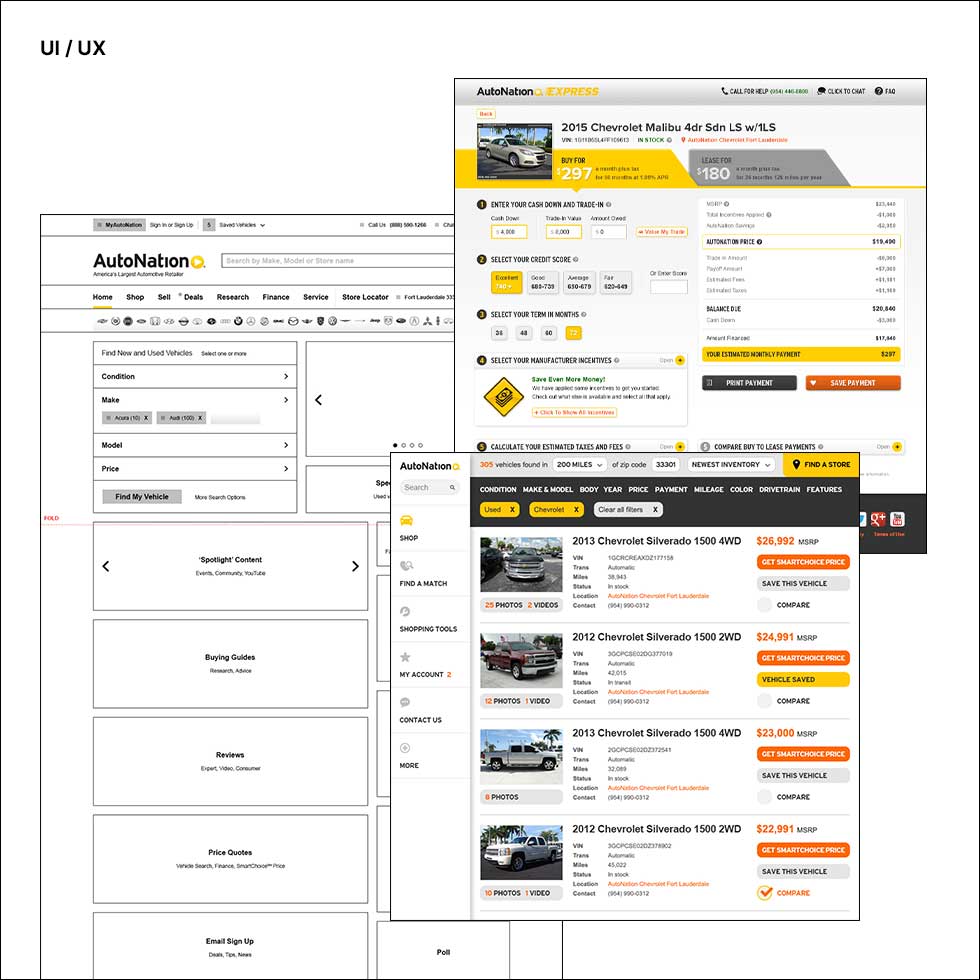Open the Shop car icon in listing sidebar
Image resolution: width=980 pixels, height=980 pixels.
click(406, 521)
